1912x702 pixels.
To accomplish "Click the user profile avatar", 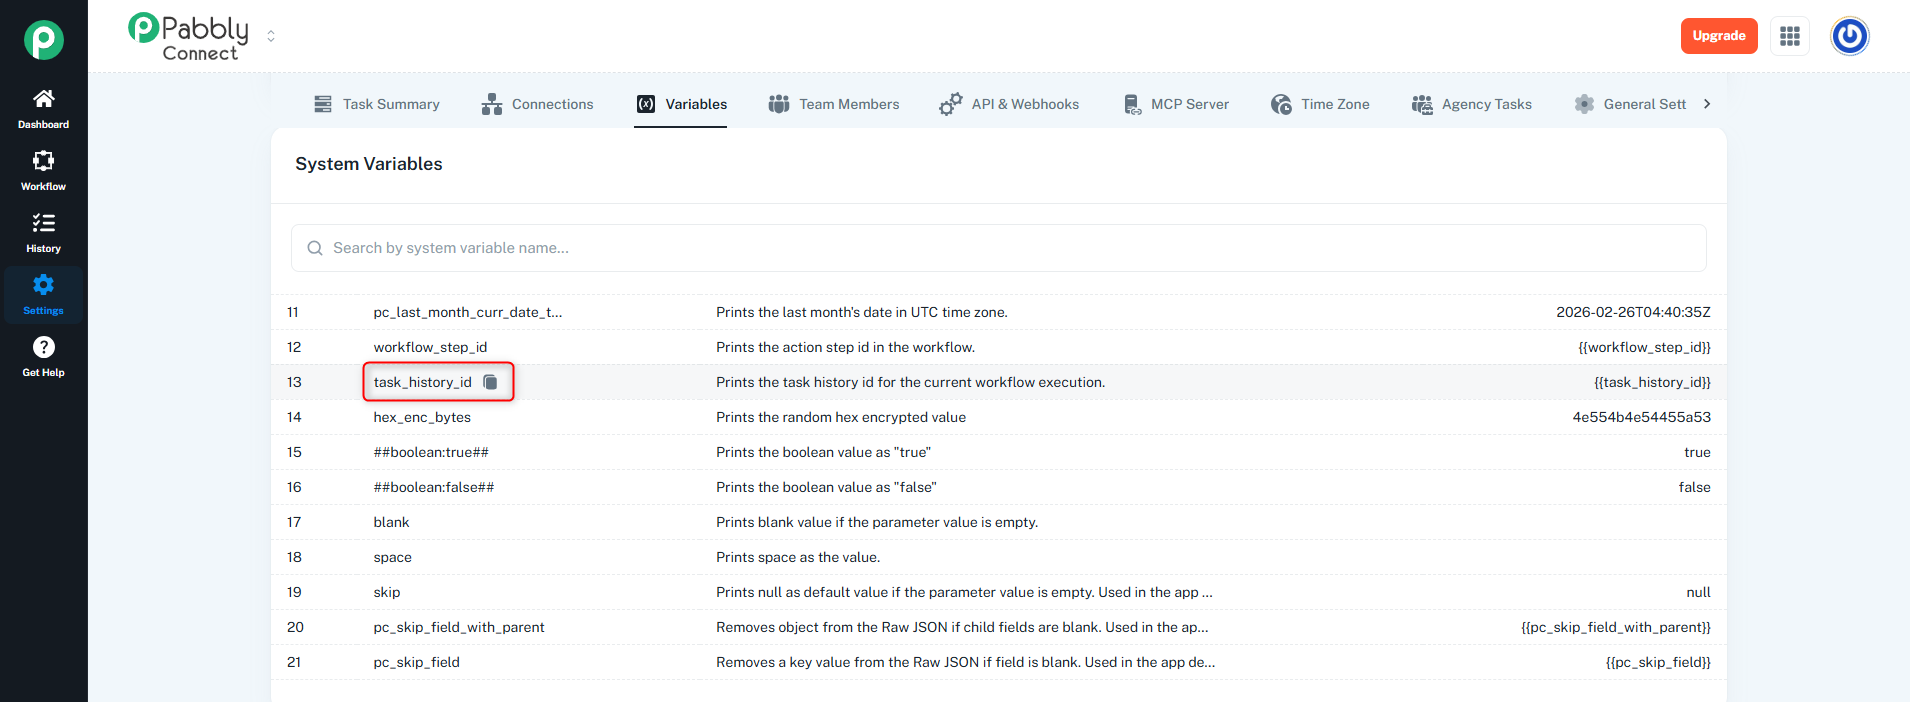I will coord(1849,36).
